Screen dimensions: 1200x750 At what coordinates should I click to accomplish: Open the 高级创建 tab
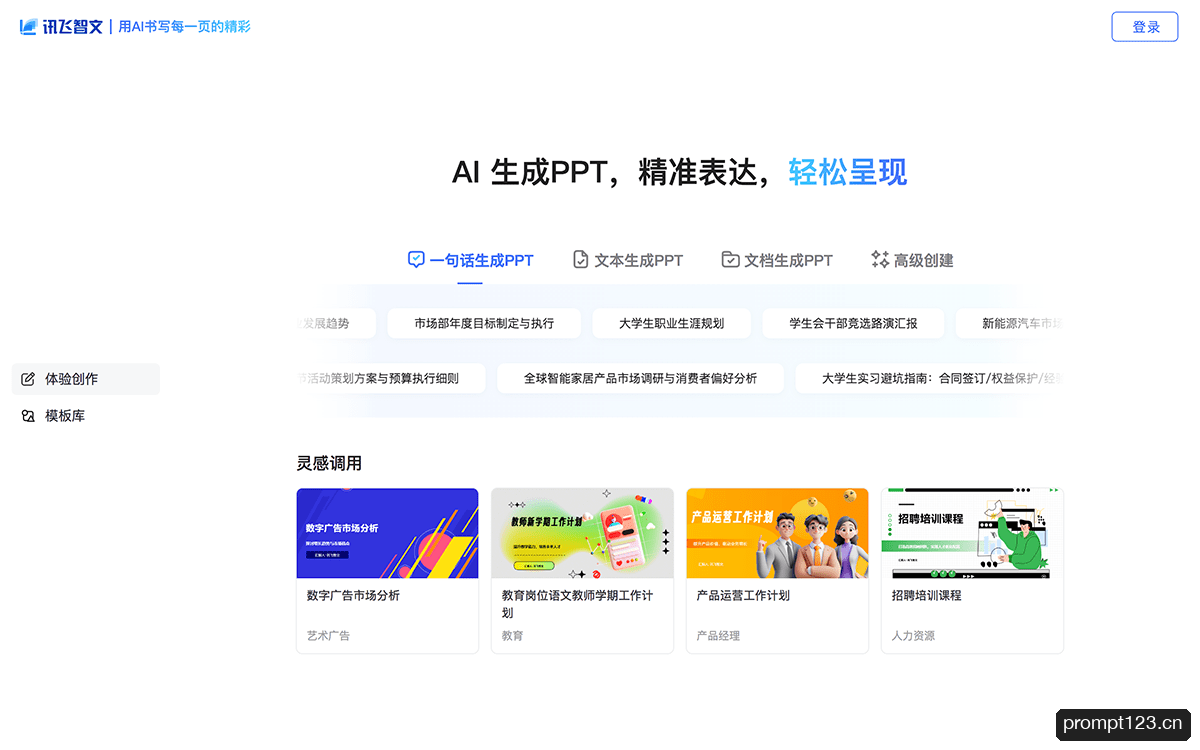tap(912, 260)
